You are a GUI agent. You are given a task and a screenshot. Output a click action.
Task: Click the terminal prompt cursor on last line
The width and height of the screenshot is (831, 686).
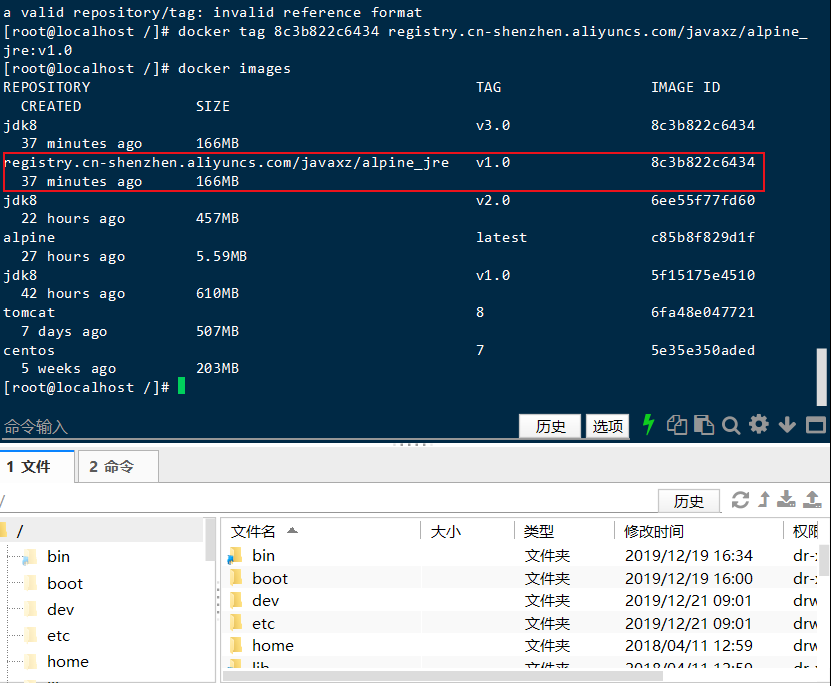coord(181,386)
